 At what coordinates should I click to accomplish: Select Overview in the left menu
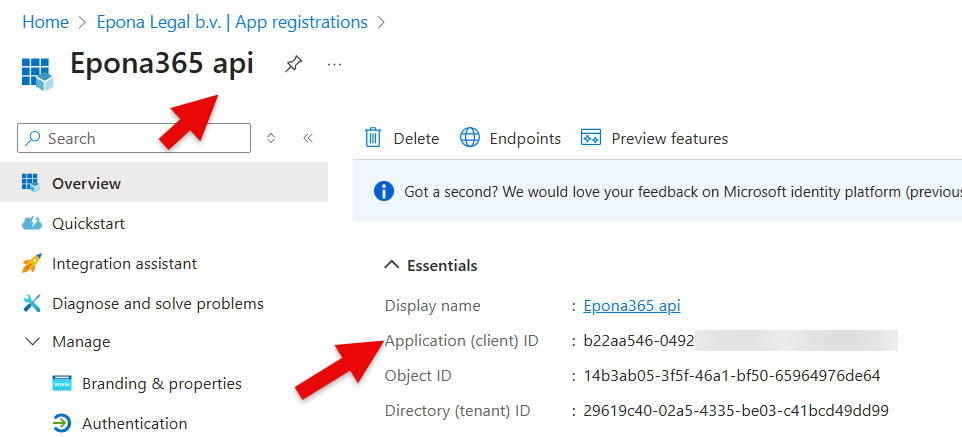tap(86, 183)
